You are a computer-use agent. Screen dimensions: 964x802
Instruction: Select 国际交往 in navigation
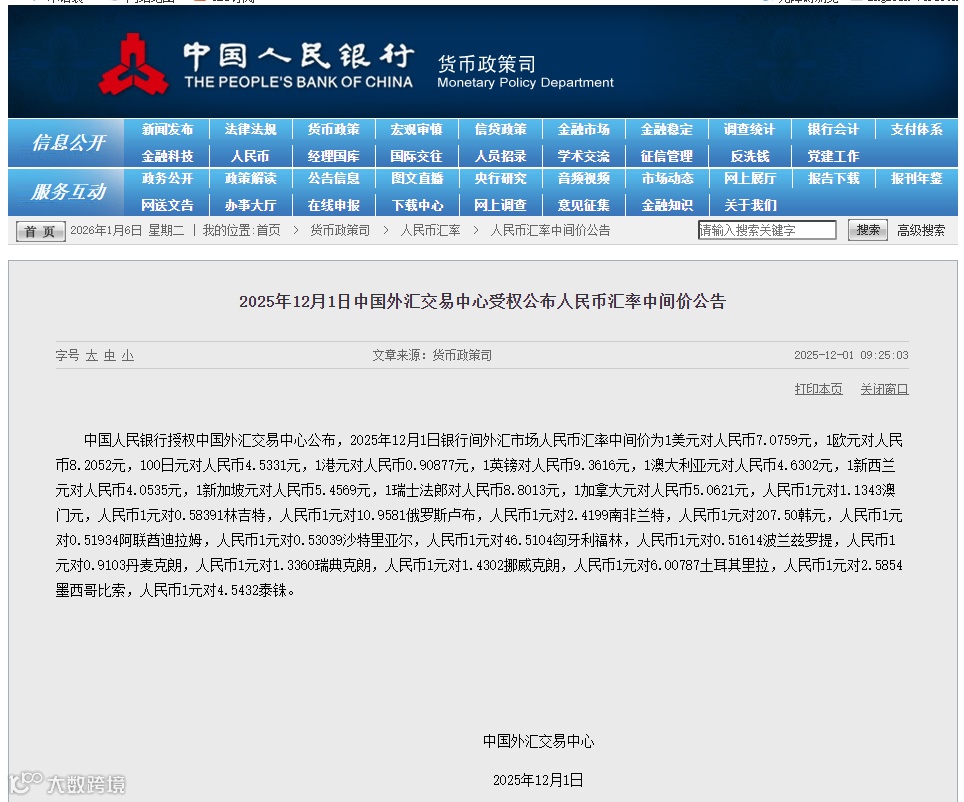[x=417, y=156]
